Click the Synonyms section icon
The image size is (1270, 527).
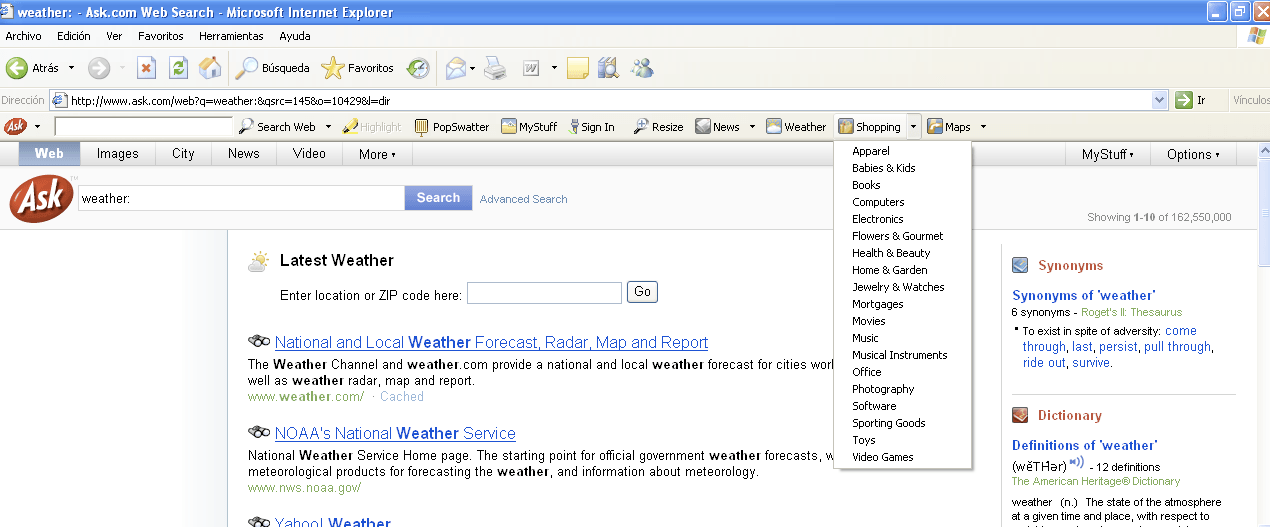1020,265
